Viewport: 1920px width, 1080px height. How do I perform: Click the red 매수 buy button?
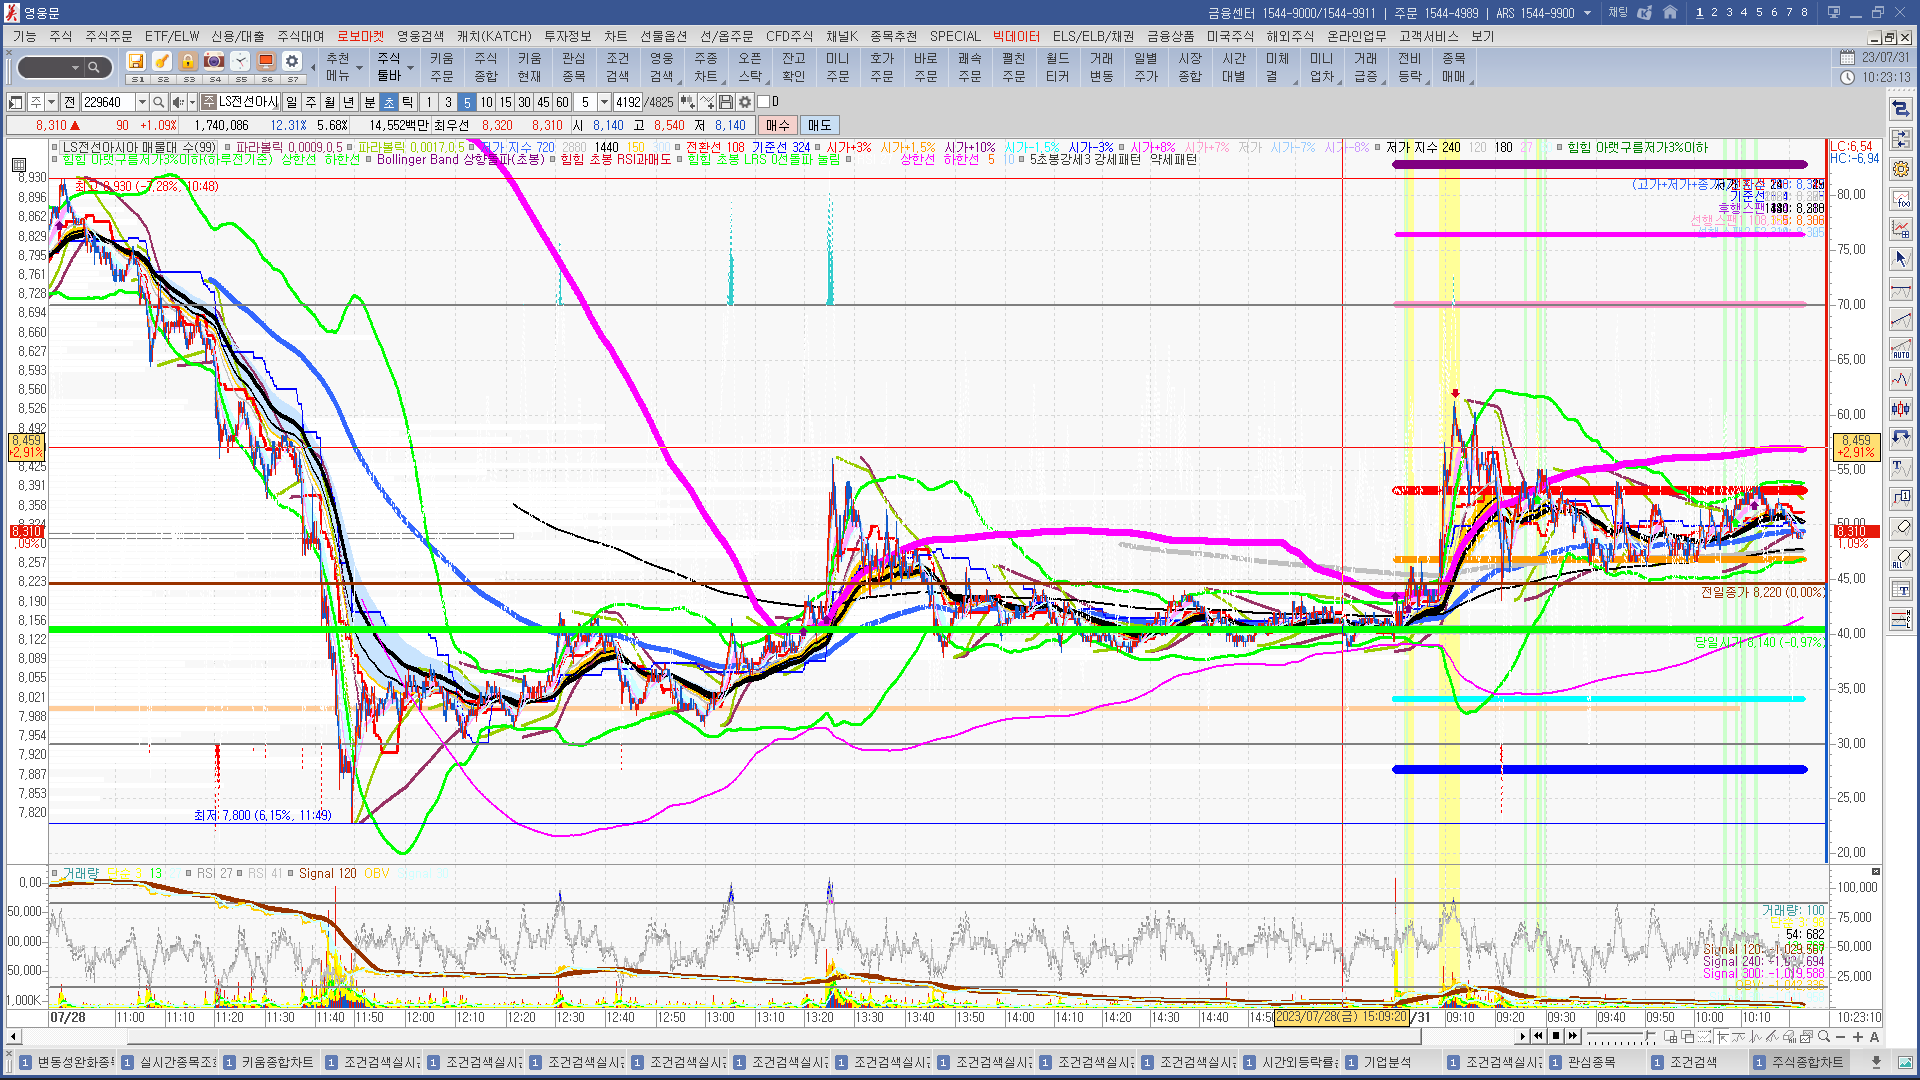[x=778, y=125]
